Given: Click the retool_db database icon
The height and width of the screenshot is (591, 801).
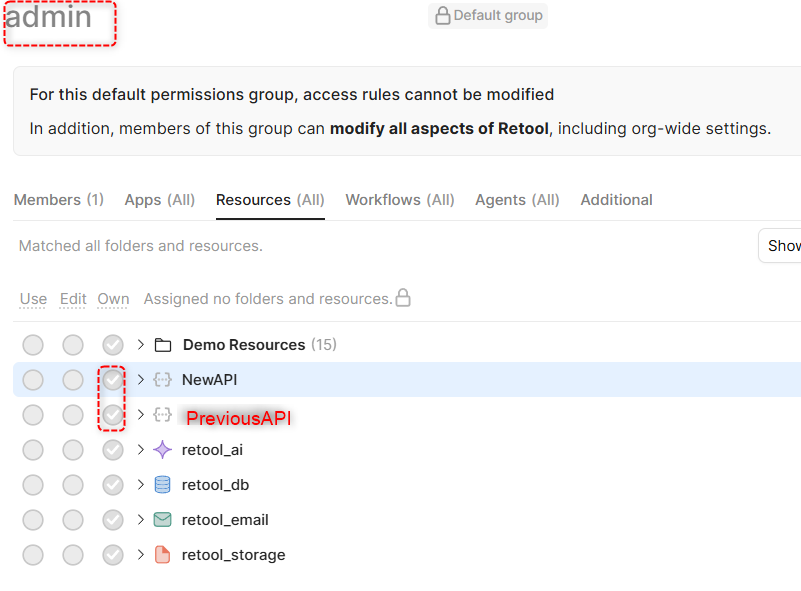Looking at the screenshot, I should coord(163,485).
